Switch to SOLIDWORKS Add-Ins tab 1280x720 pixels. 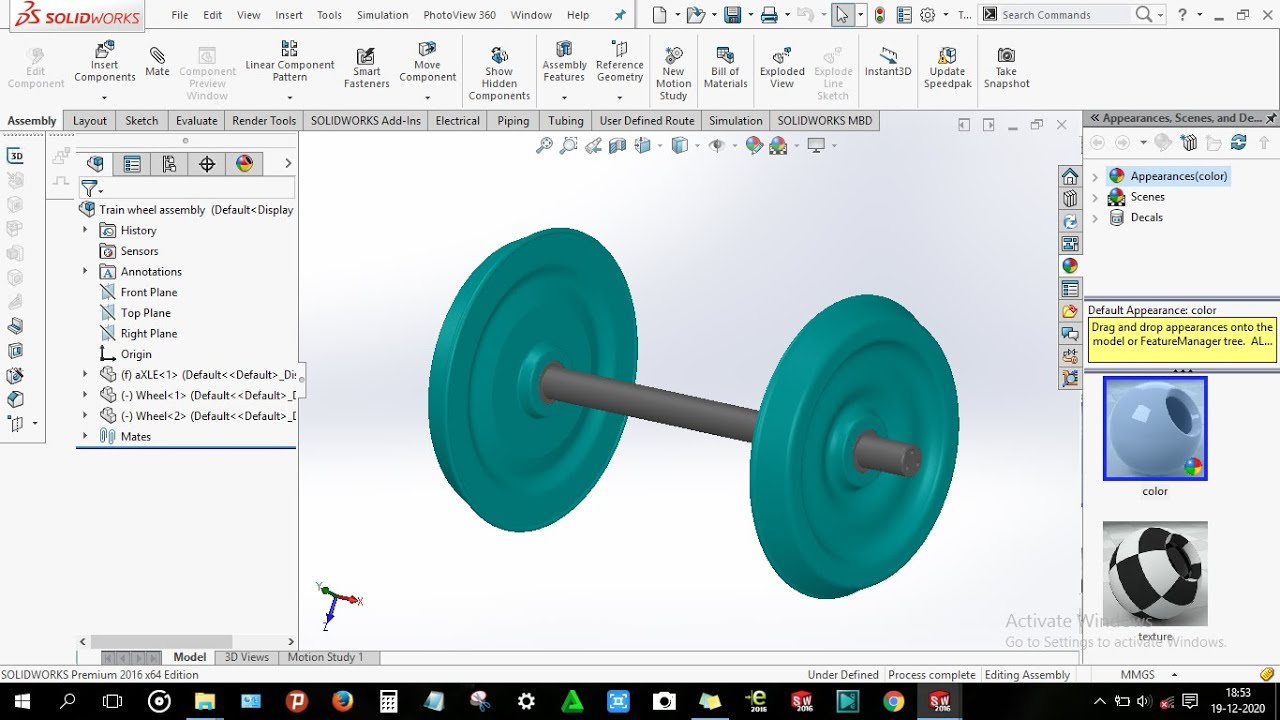pyautogui.click(x=365, y=121)
